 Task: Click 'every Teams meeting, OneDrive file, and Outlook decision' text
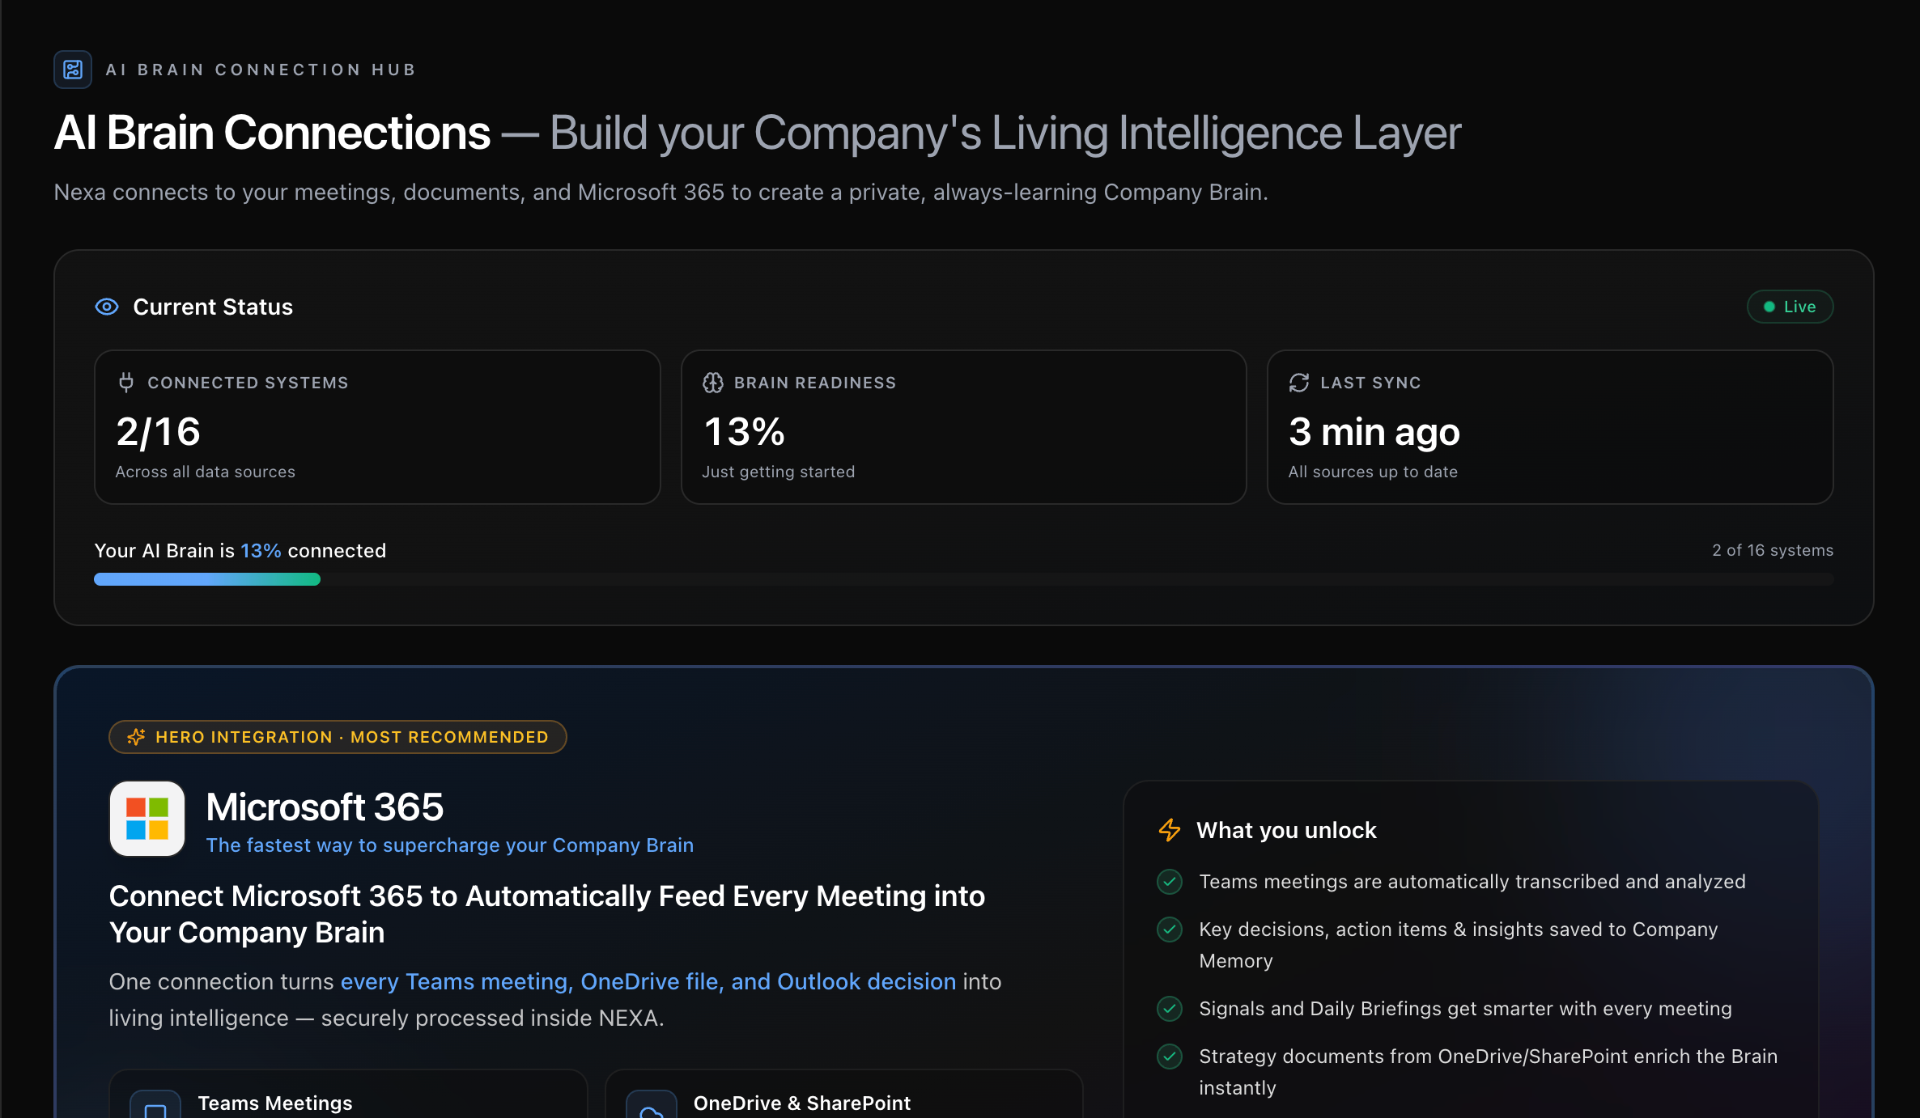pyautogui.click(x=648, y=982)
